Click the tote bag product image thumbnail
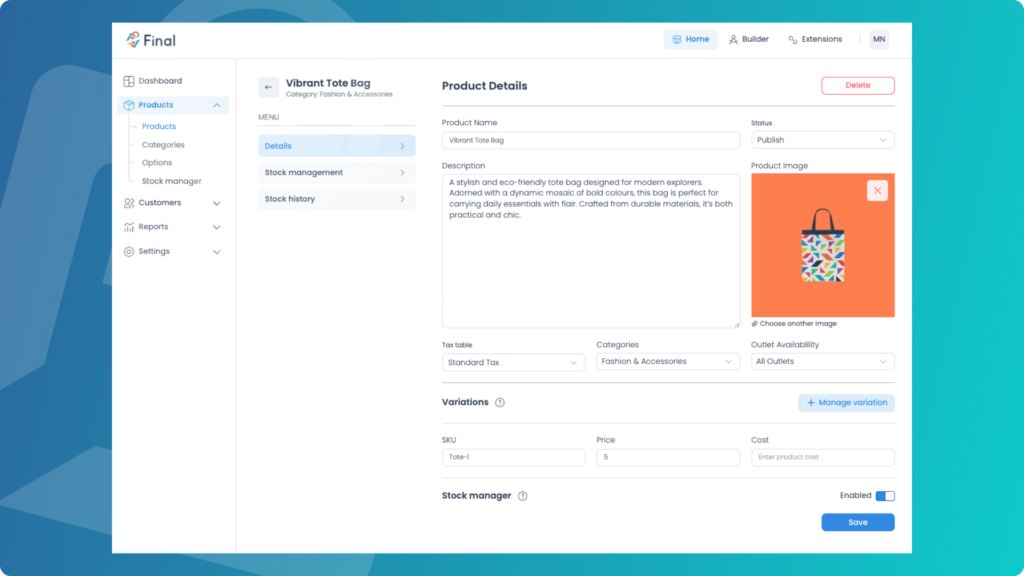 pos(823,246)
